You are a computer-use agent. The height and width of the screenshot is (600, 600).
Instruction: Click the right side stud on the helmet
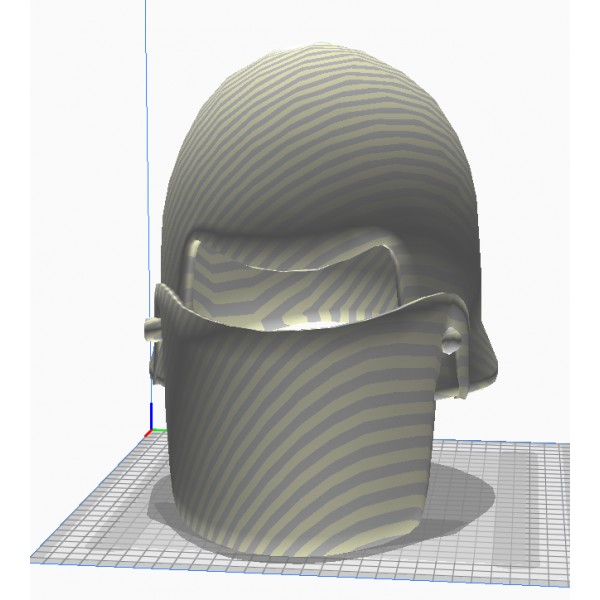click(452, 340)
